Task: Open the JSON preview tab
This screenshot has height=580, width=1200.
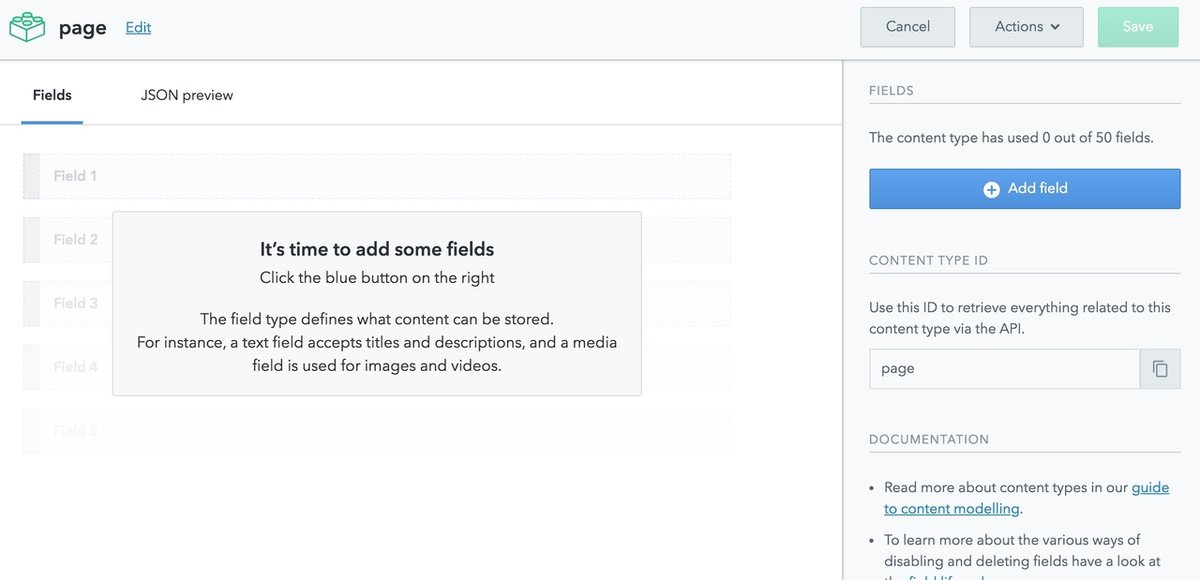Action: (x=187, y=95)
